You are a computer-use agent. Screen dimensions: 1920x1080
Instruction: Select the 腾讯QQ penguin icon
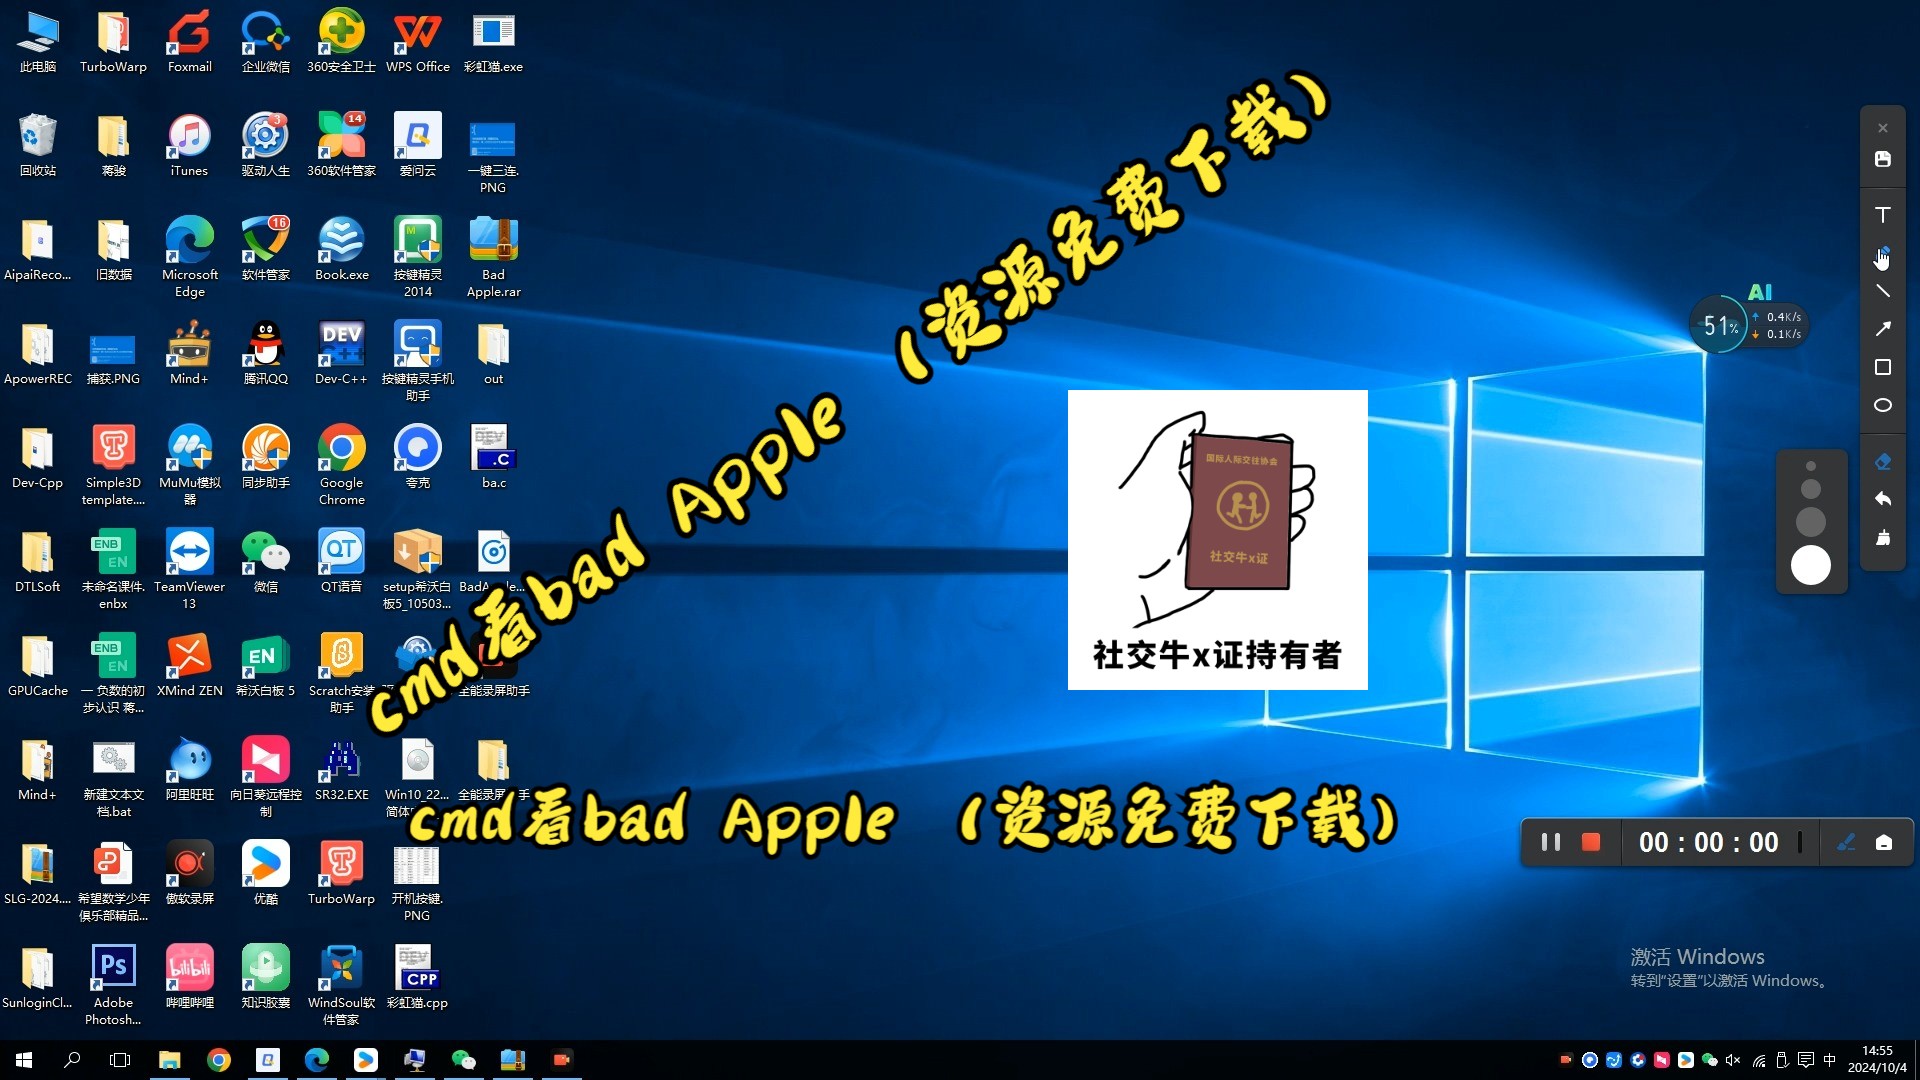point(265,354)
